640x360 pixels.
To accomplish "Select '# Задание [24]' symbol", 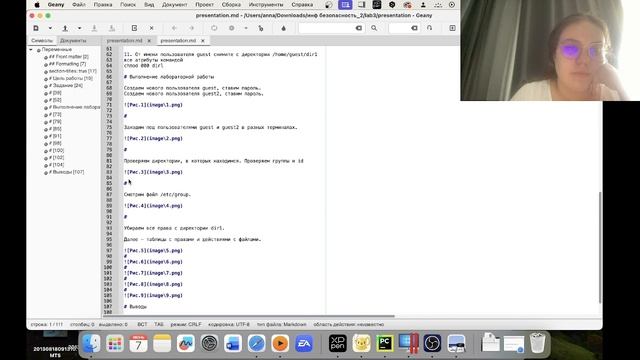I will pyautogui.click(x=66, y=86).
